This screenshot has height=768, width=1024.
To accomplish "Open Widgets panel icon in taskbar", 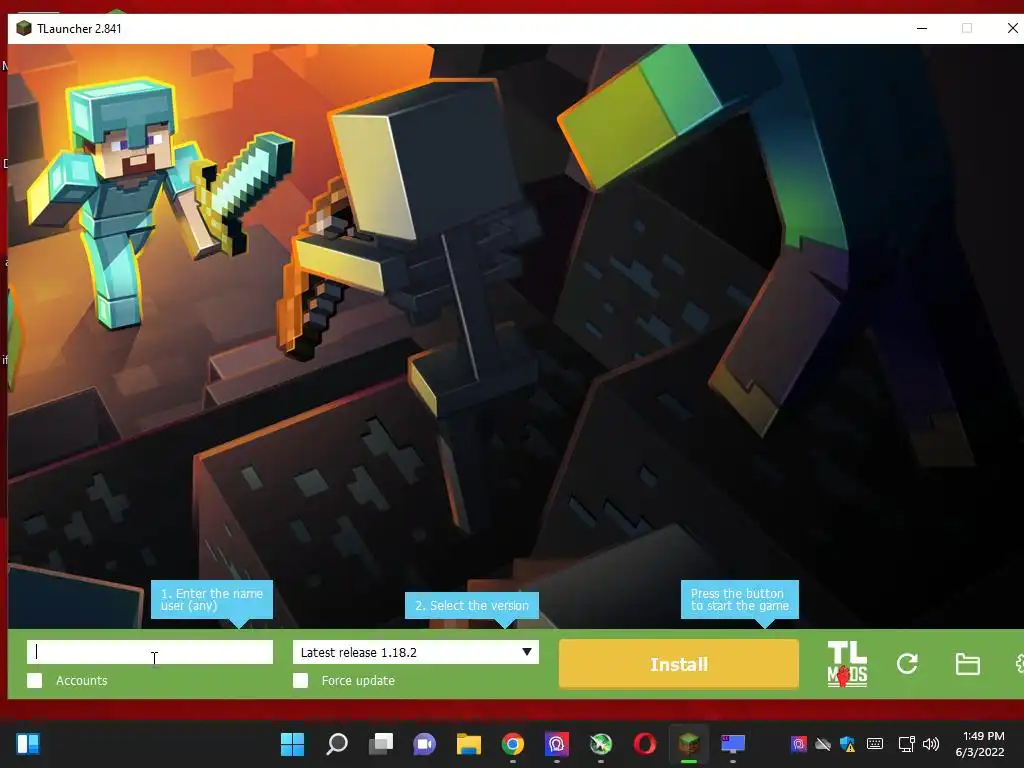I will click(28, 744).
